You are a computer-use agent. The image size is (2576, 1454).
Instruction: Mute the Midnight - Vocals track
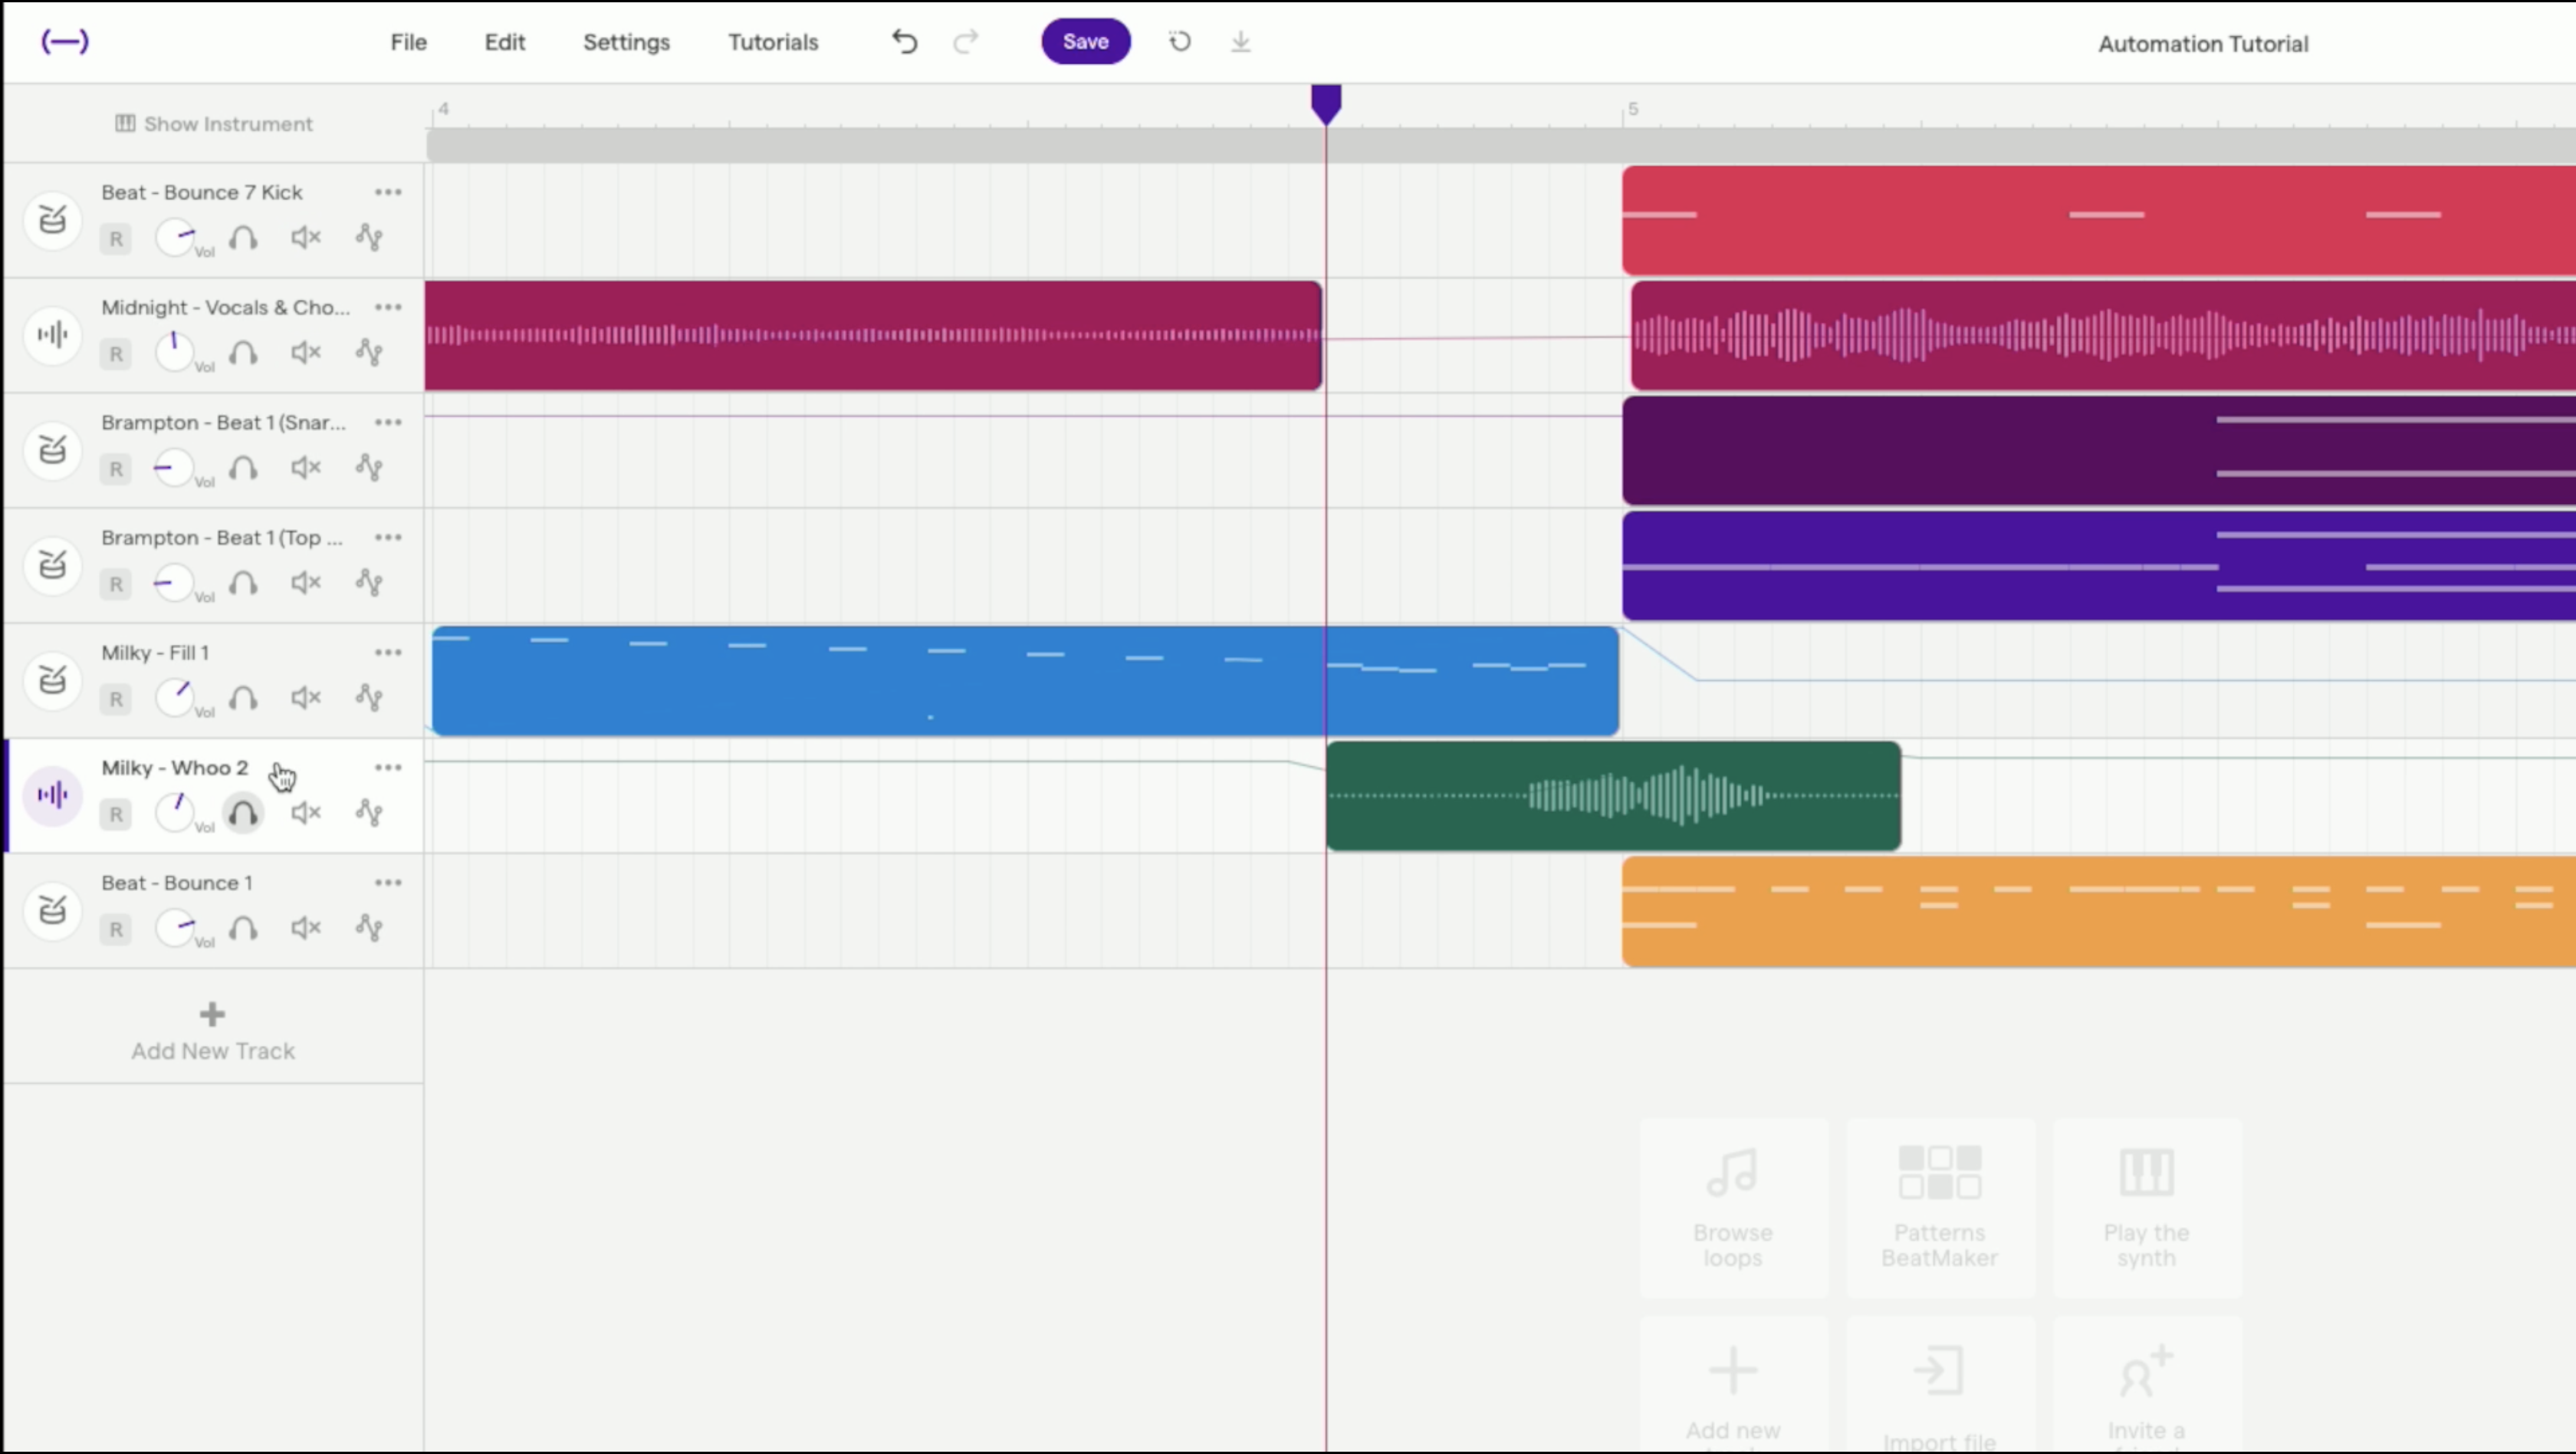[x=306, y=352]
